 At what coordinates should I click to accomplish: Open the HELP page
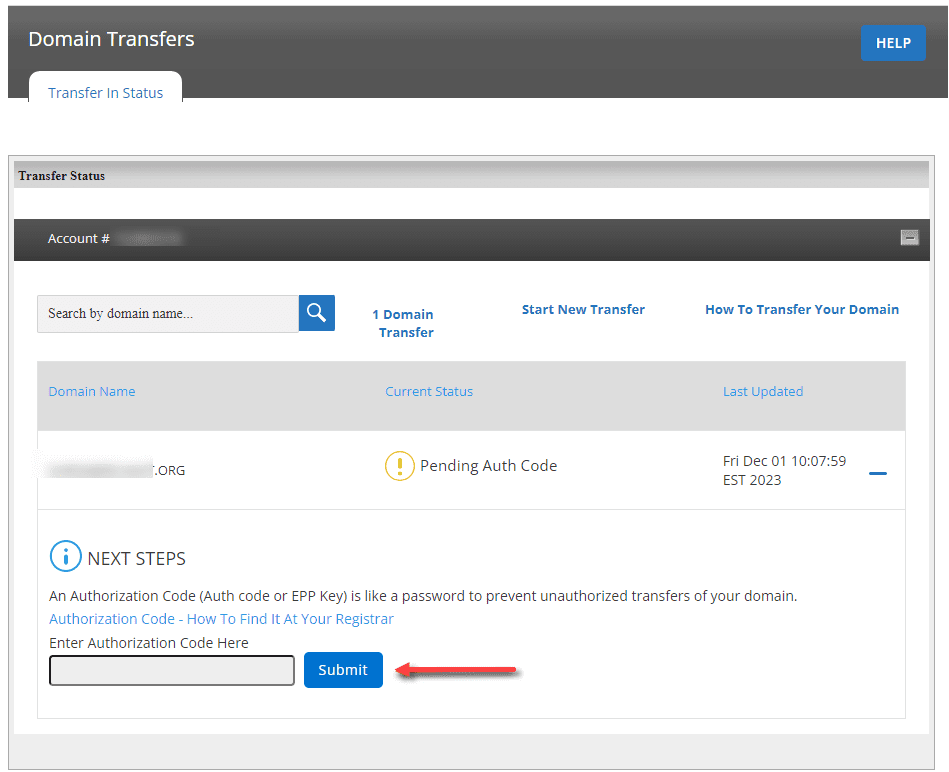(892, 43)
